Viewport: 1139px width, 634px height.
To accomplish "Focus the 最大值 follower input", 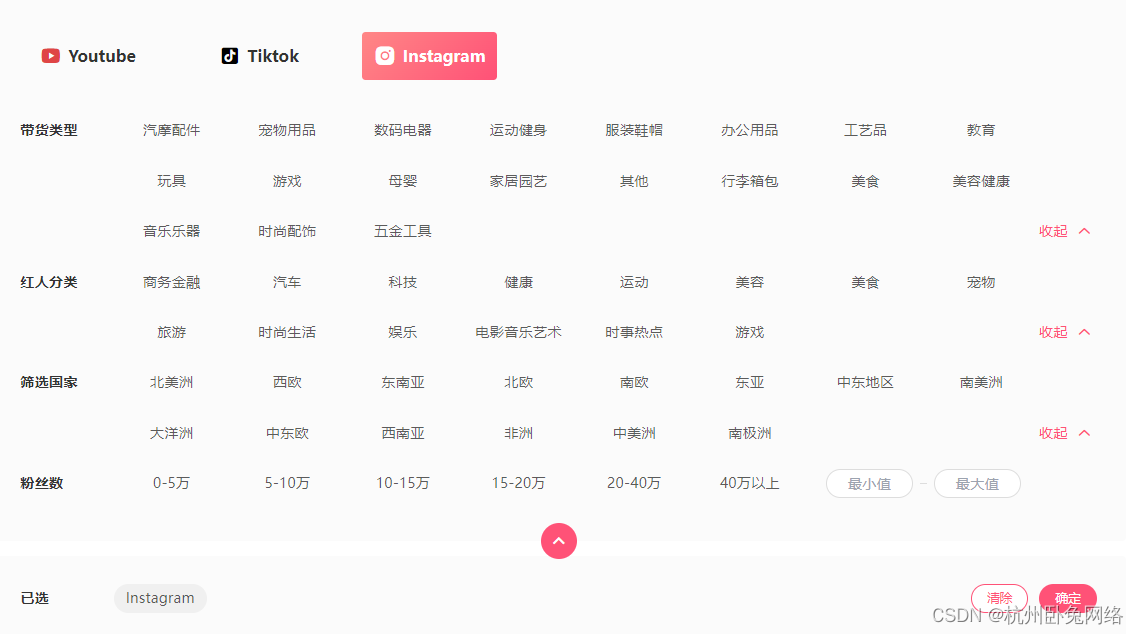I will tap(977, 484).
